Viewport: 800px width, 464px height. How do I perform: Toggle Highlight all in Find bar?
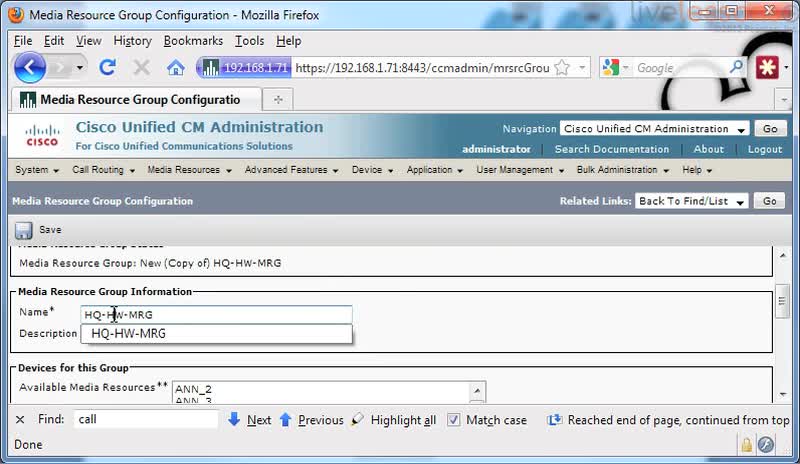click(x=394, y=420)
